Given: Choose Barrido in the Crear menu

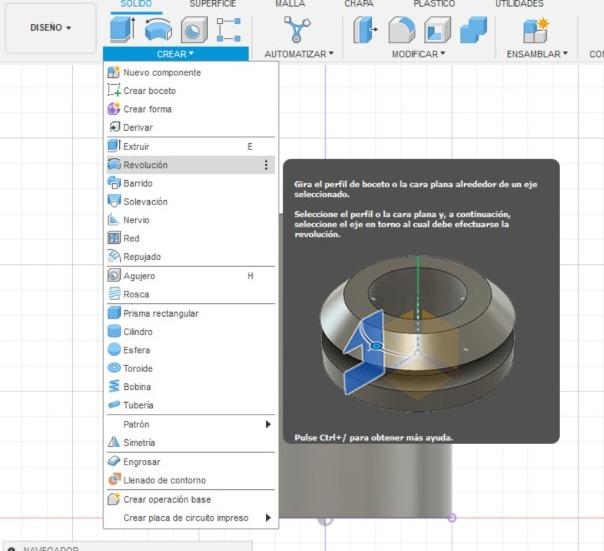Looking at the screenshot, I should click(x=138, y=184).
